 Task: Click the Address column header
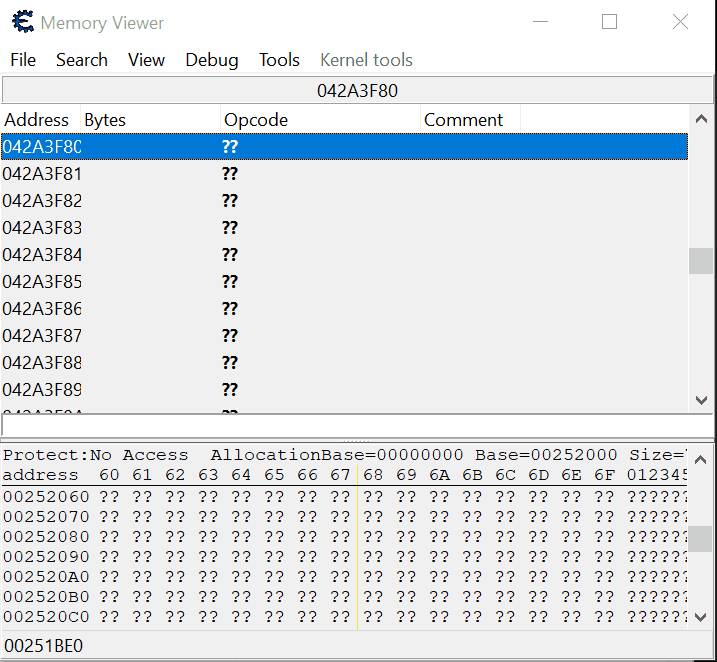pos(37,120)
